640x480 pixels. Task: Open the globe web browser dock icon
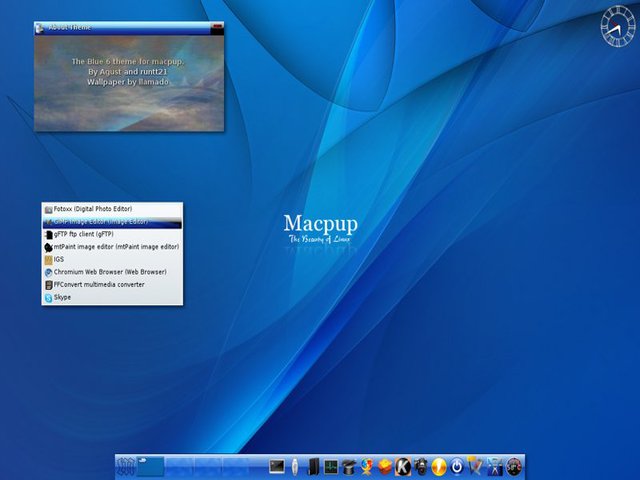(x=367, y=467)
